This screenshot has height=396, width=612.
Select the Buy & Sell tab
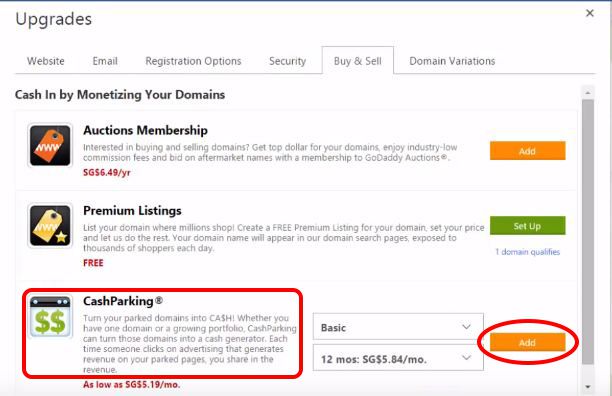[x=358, y=60]
